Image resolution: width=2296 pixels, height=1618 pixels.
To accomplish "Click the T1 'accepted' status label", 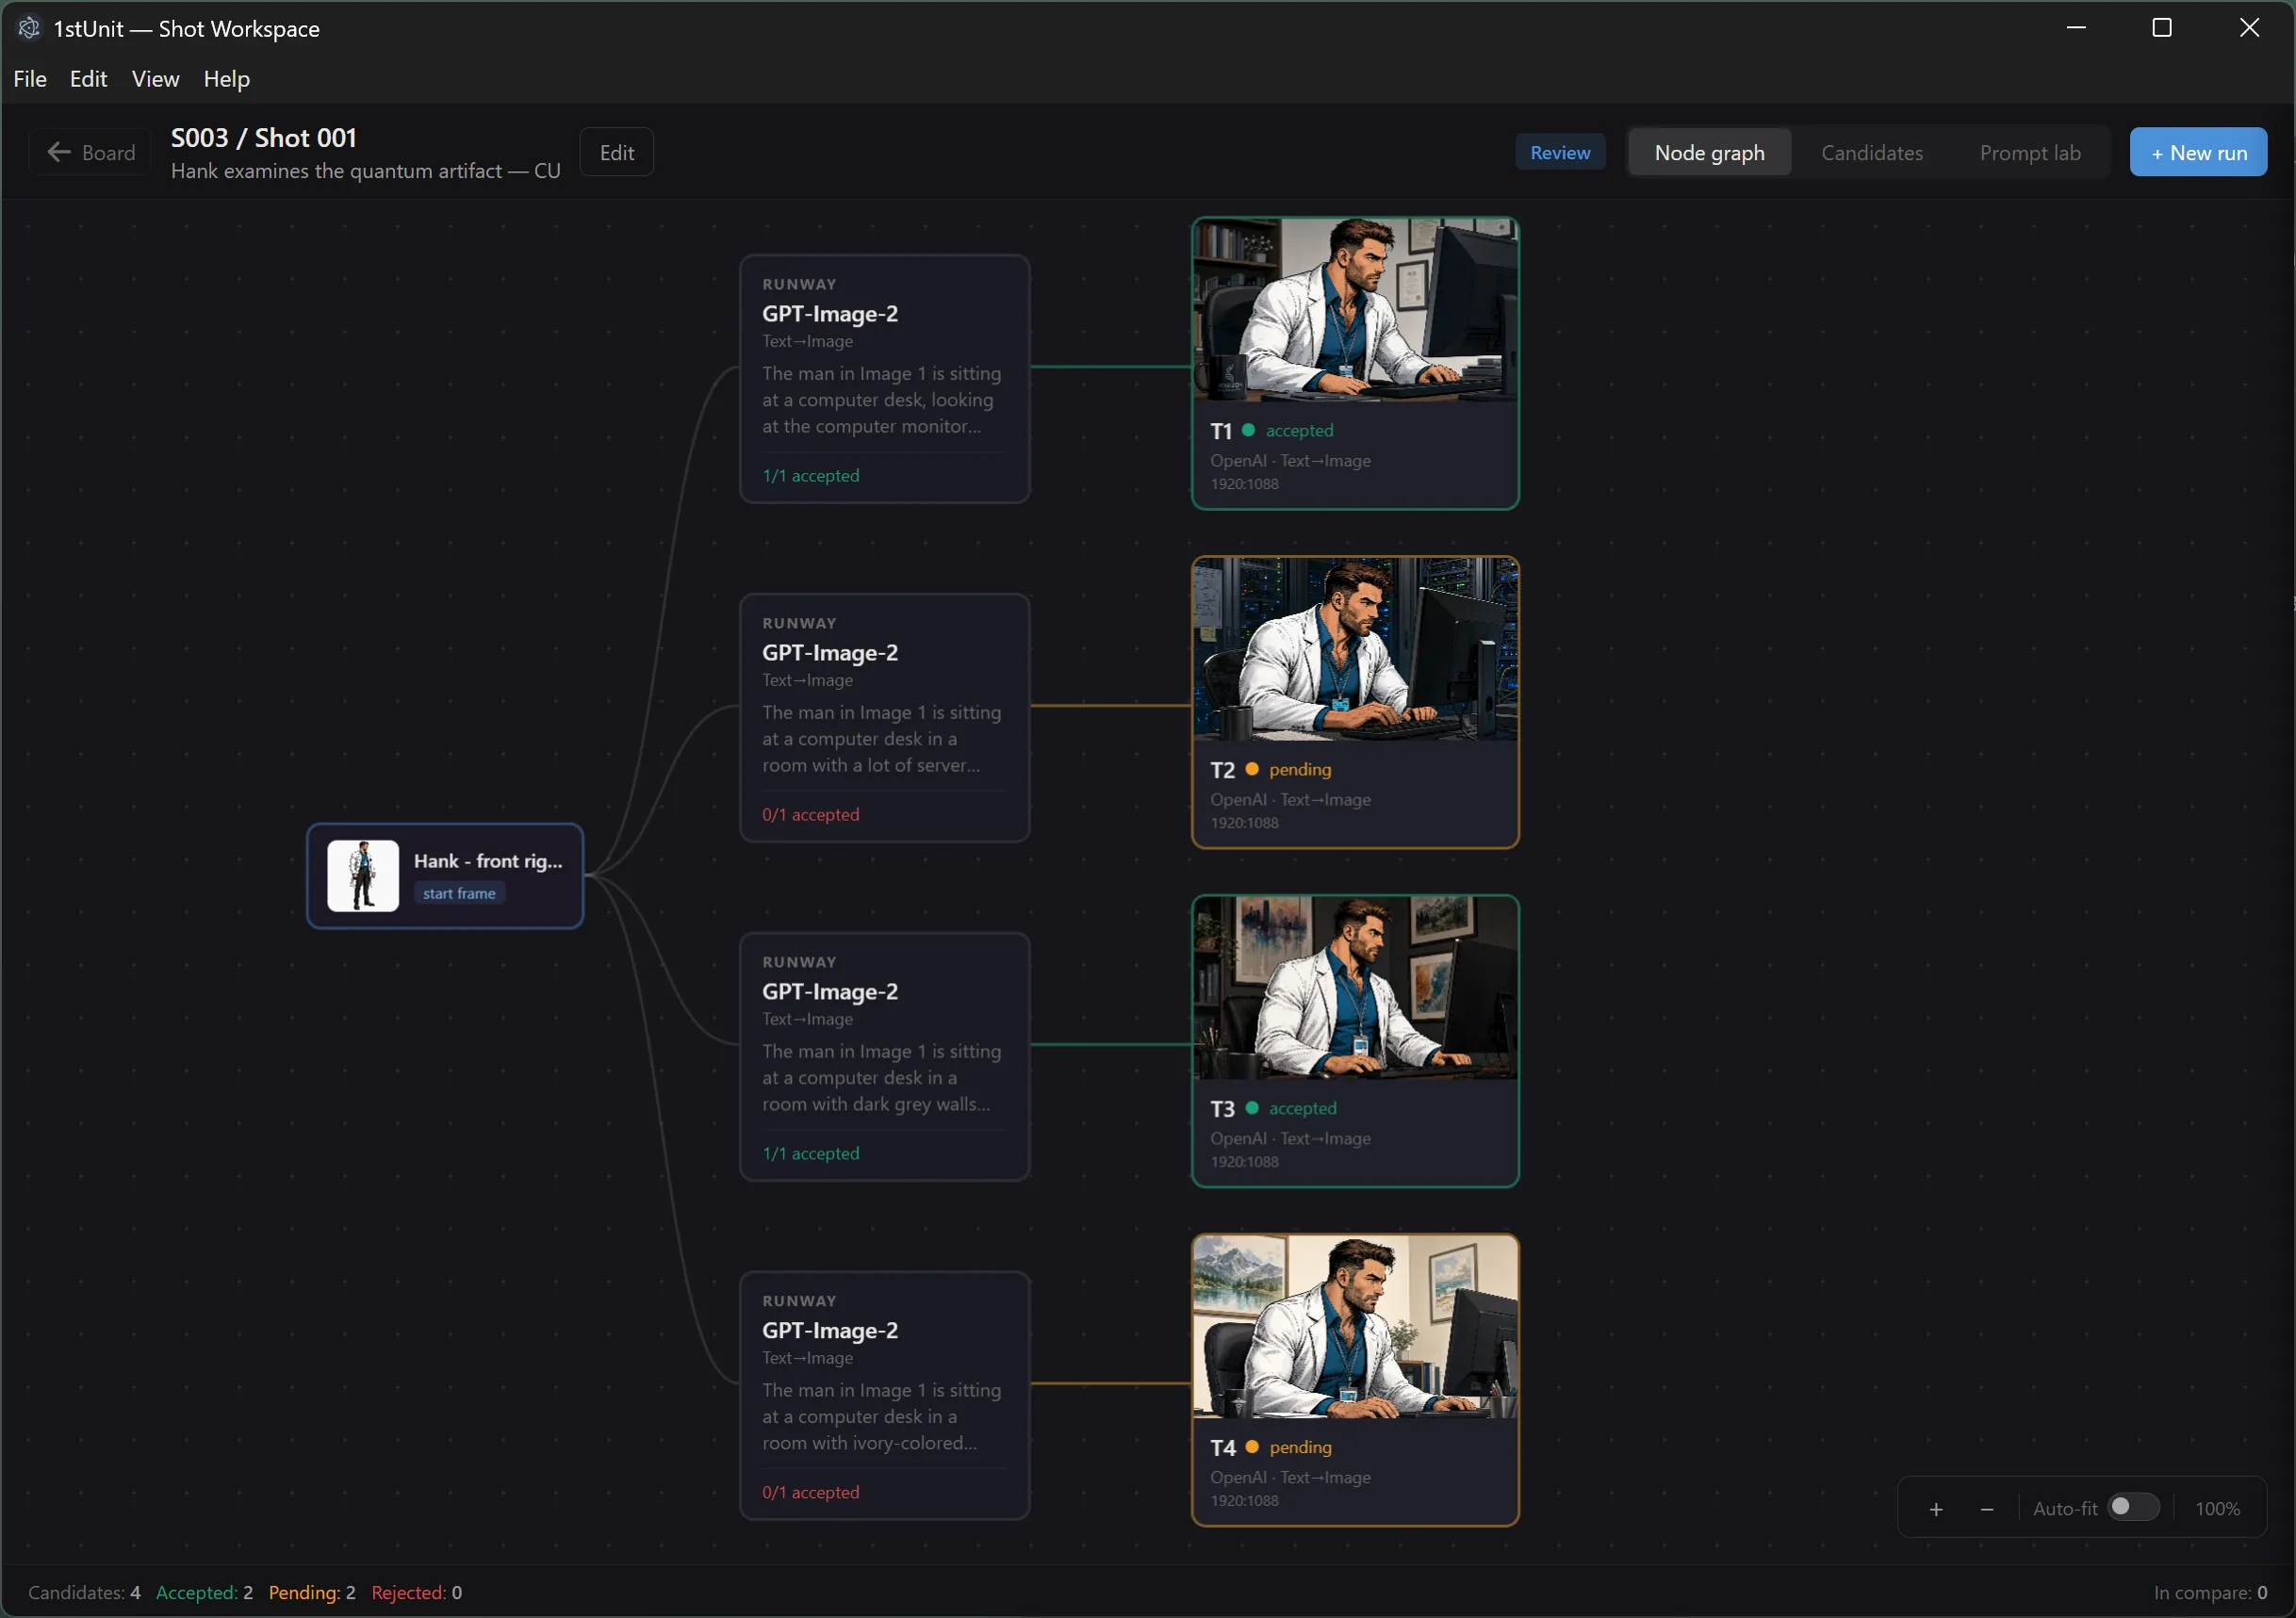I will pyautogui.click(x=1299, y=430).
